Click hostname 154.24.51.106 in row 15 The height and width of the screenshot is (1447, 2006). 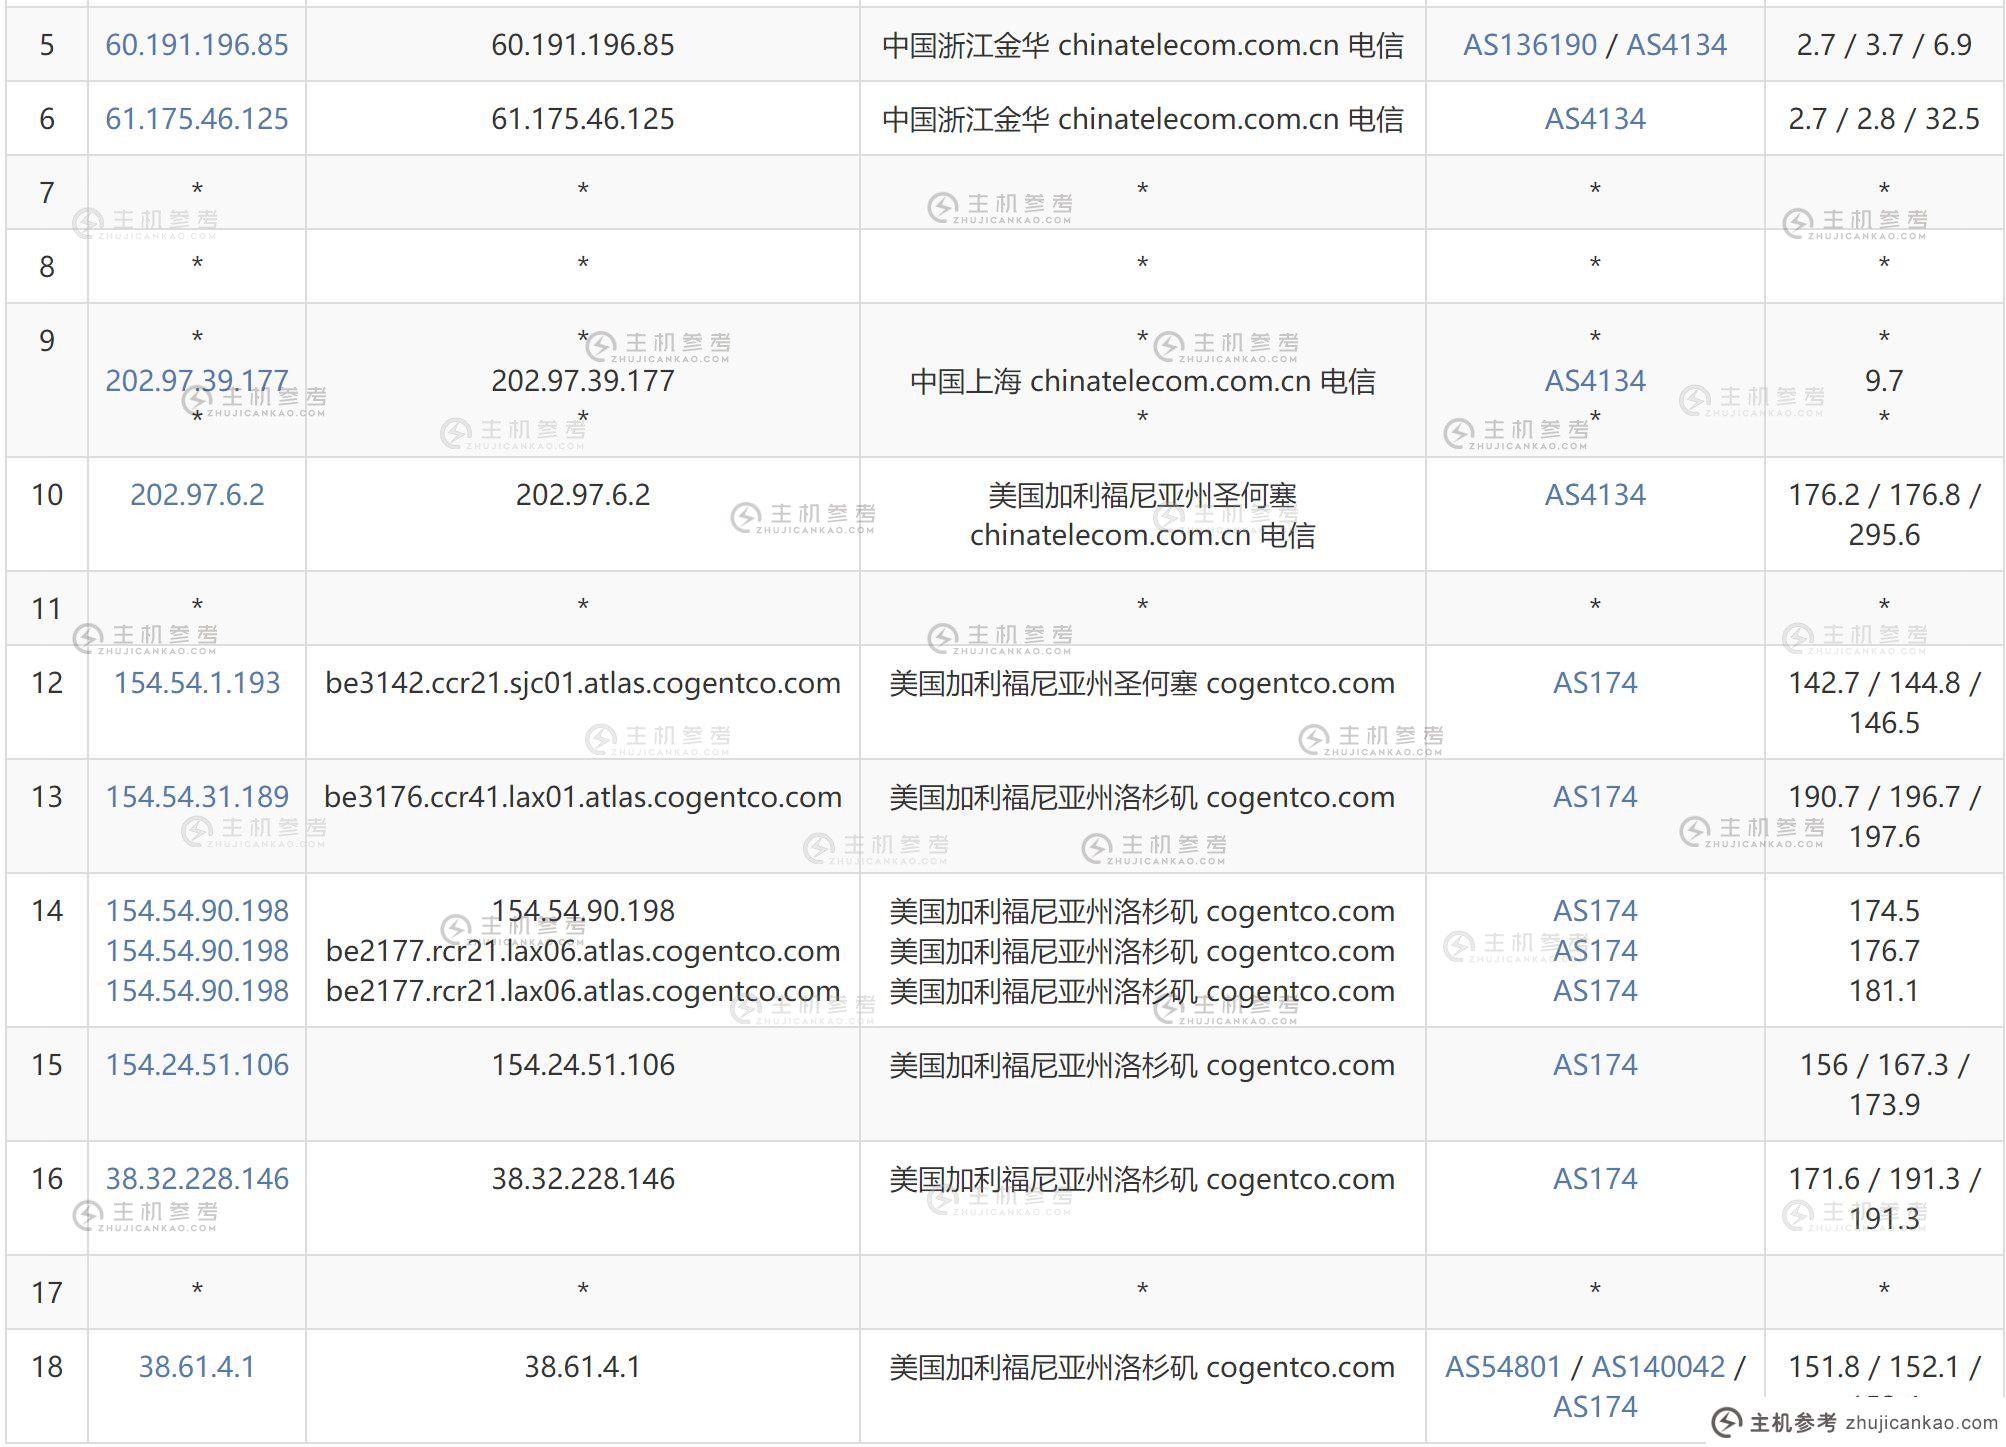point(583,1065)
